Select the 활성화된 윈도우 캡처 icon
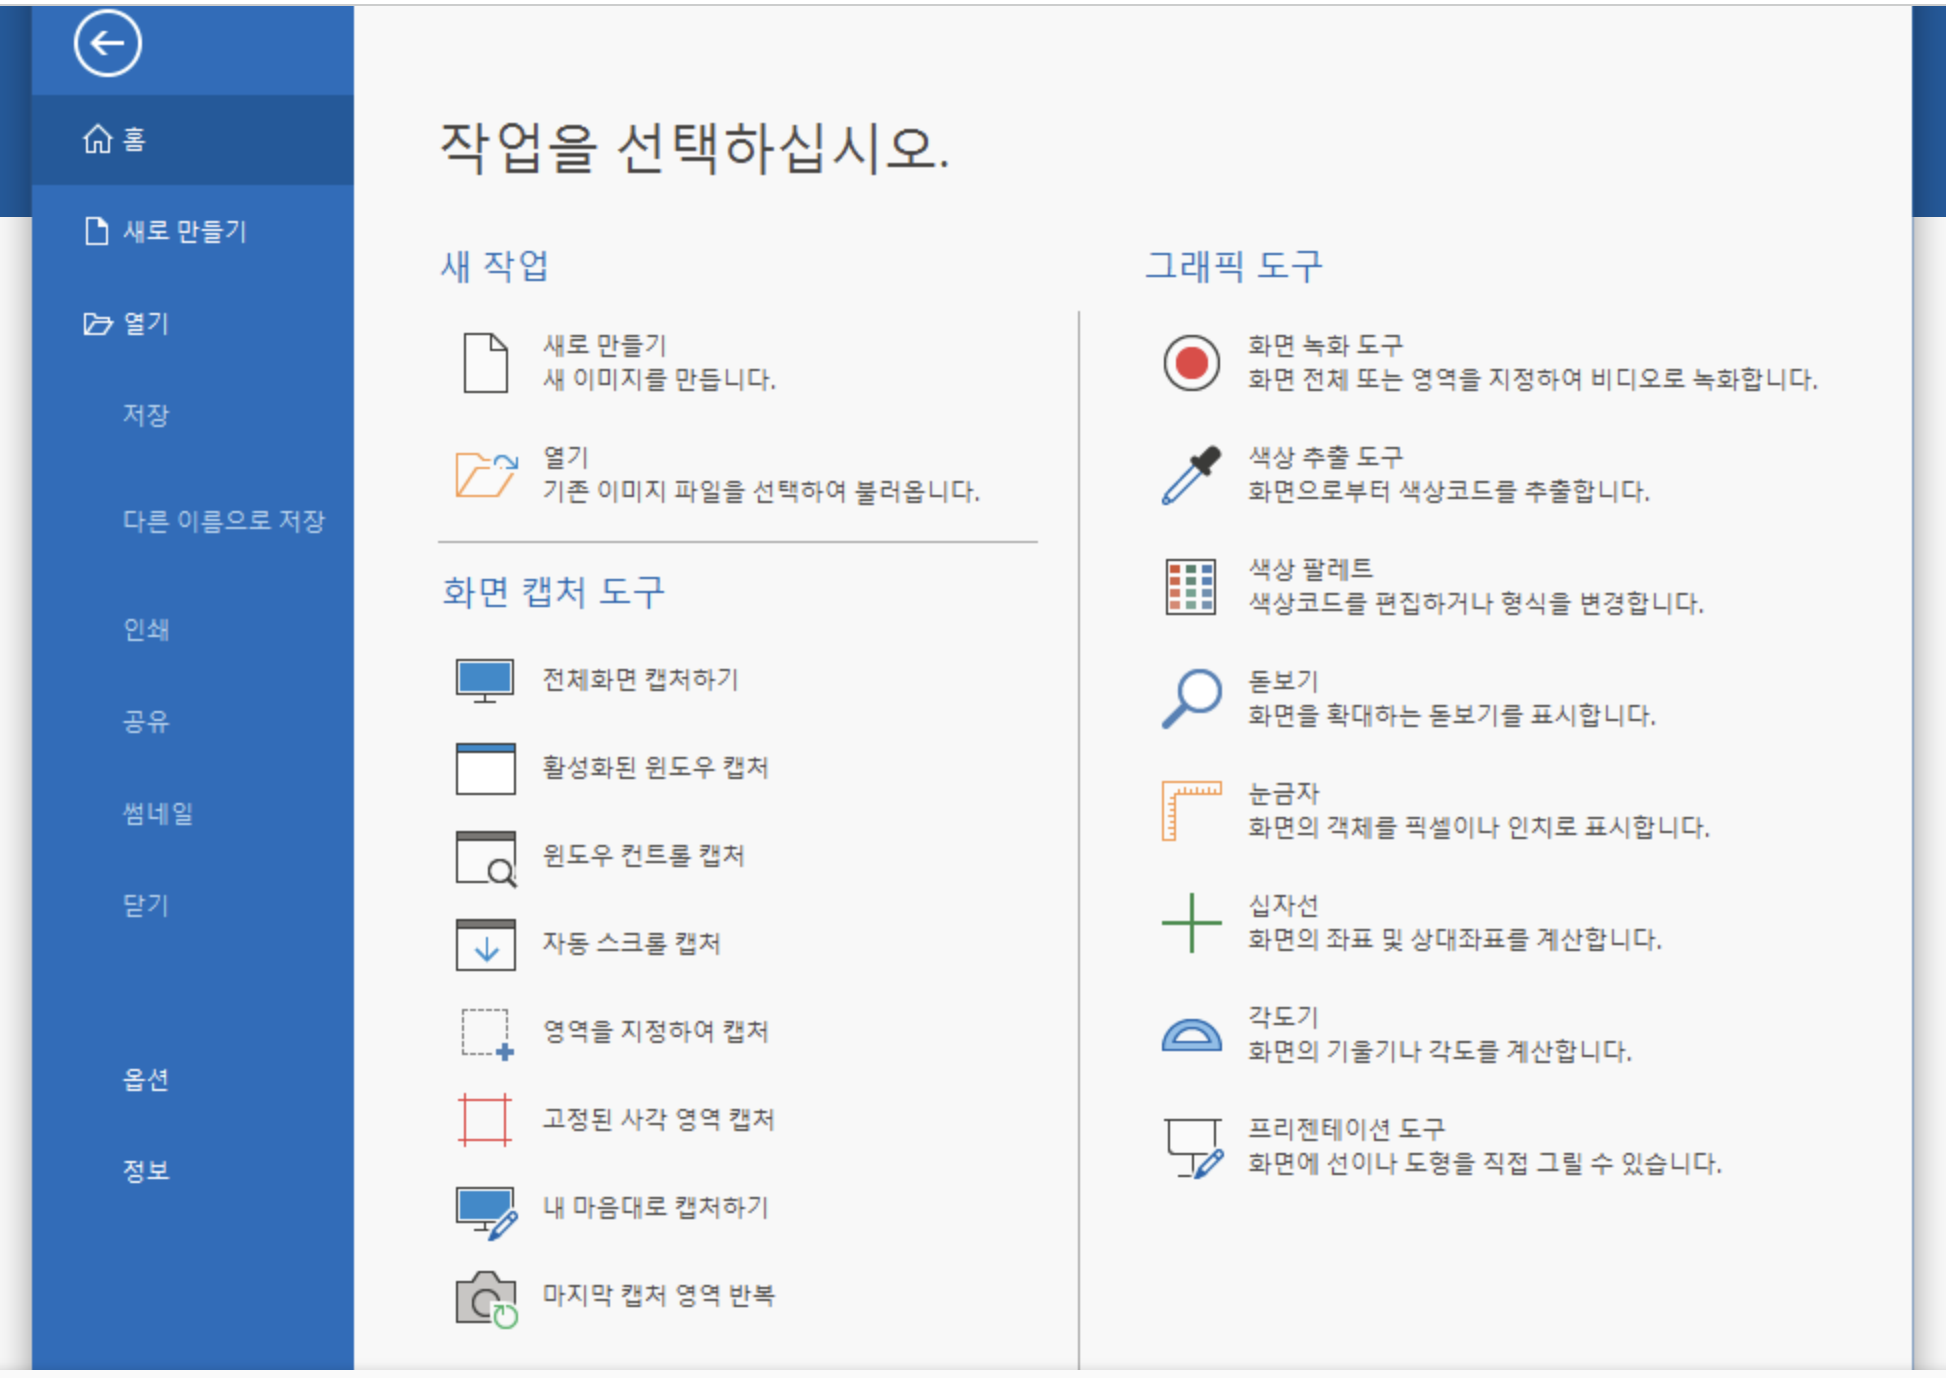The height and width of the screenshot is (1378, 1946). tap(486, 769)
